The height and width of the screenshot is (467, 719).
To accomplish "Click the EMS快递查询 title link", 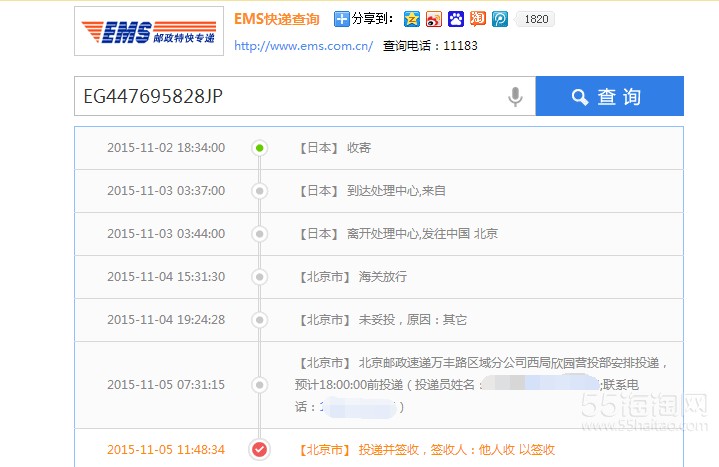I will 277,19.
